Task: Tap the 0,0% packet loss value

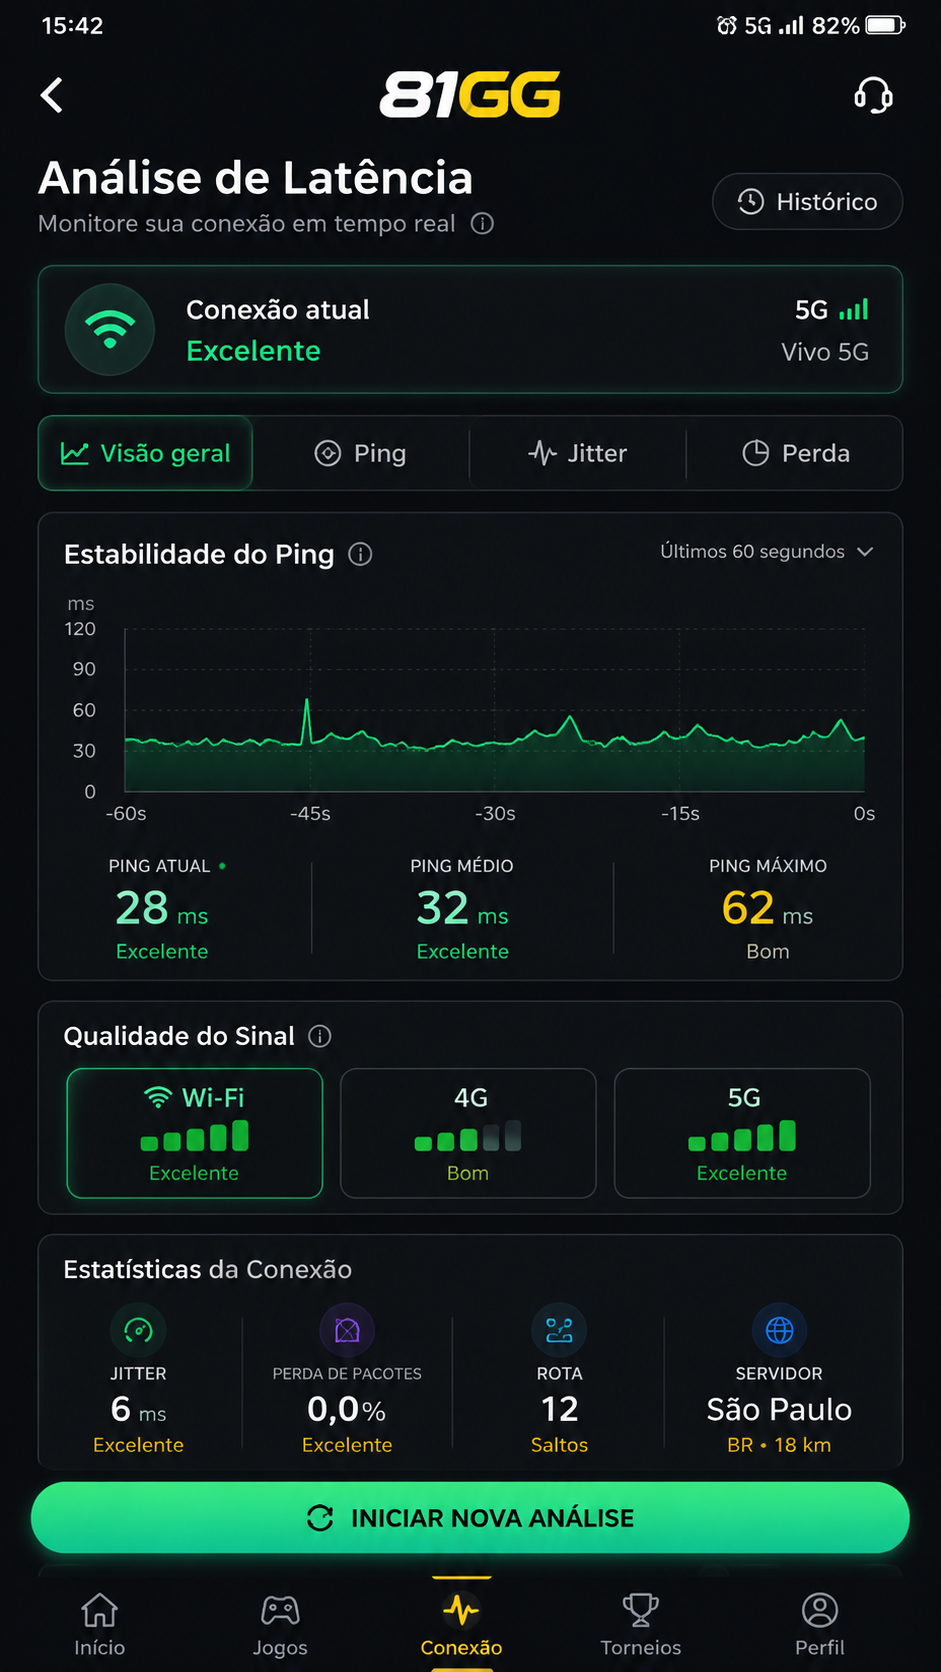Action: coord(347,1409)
